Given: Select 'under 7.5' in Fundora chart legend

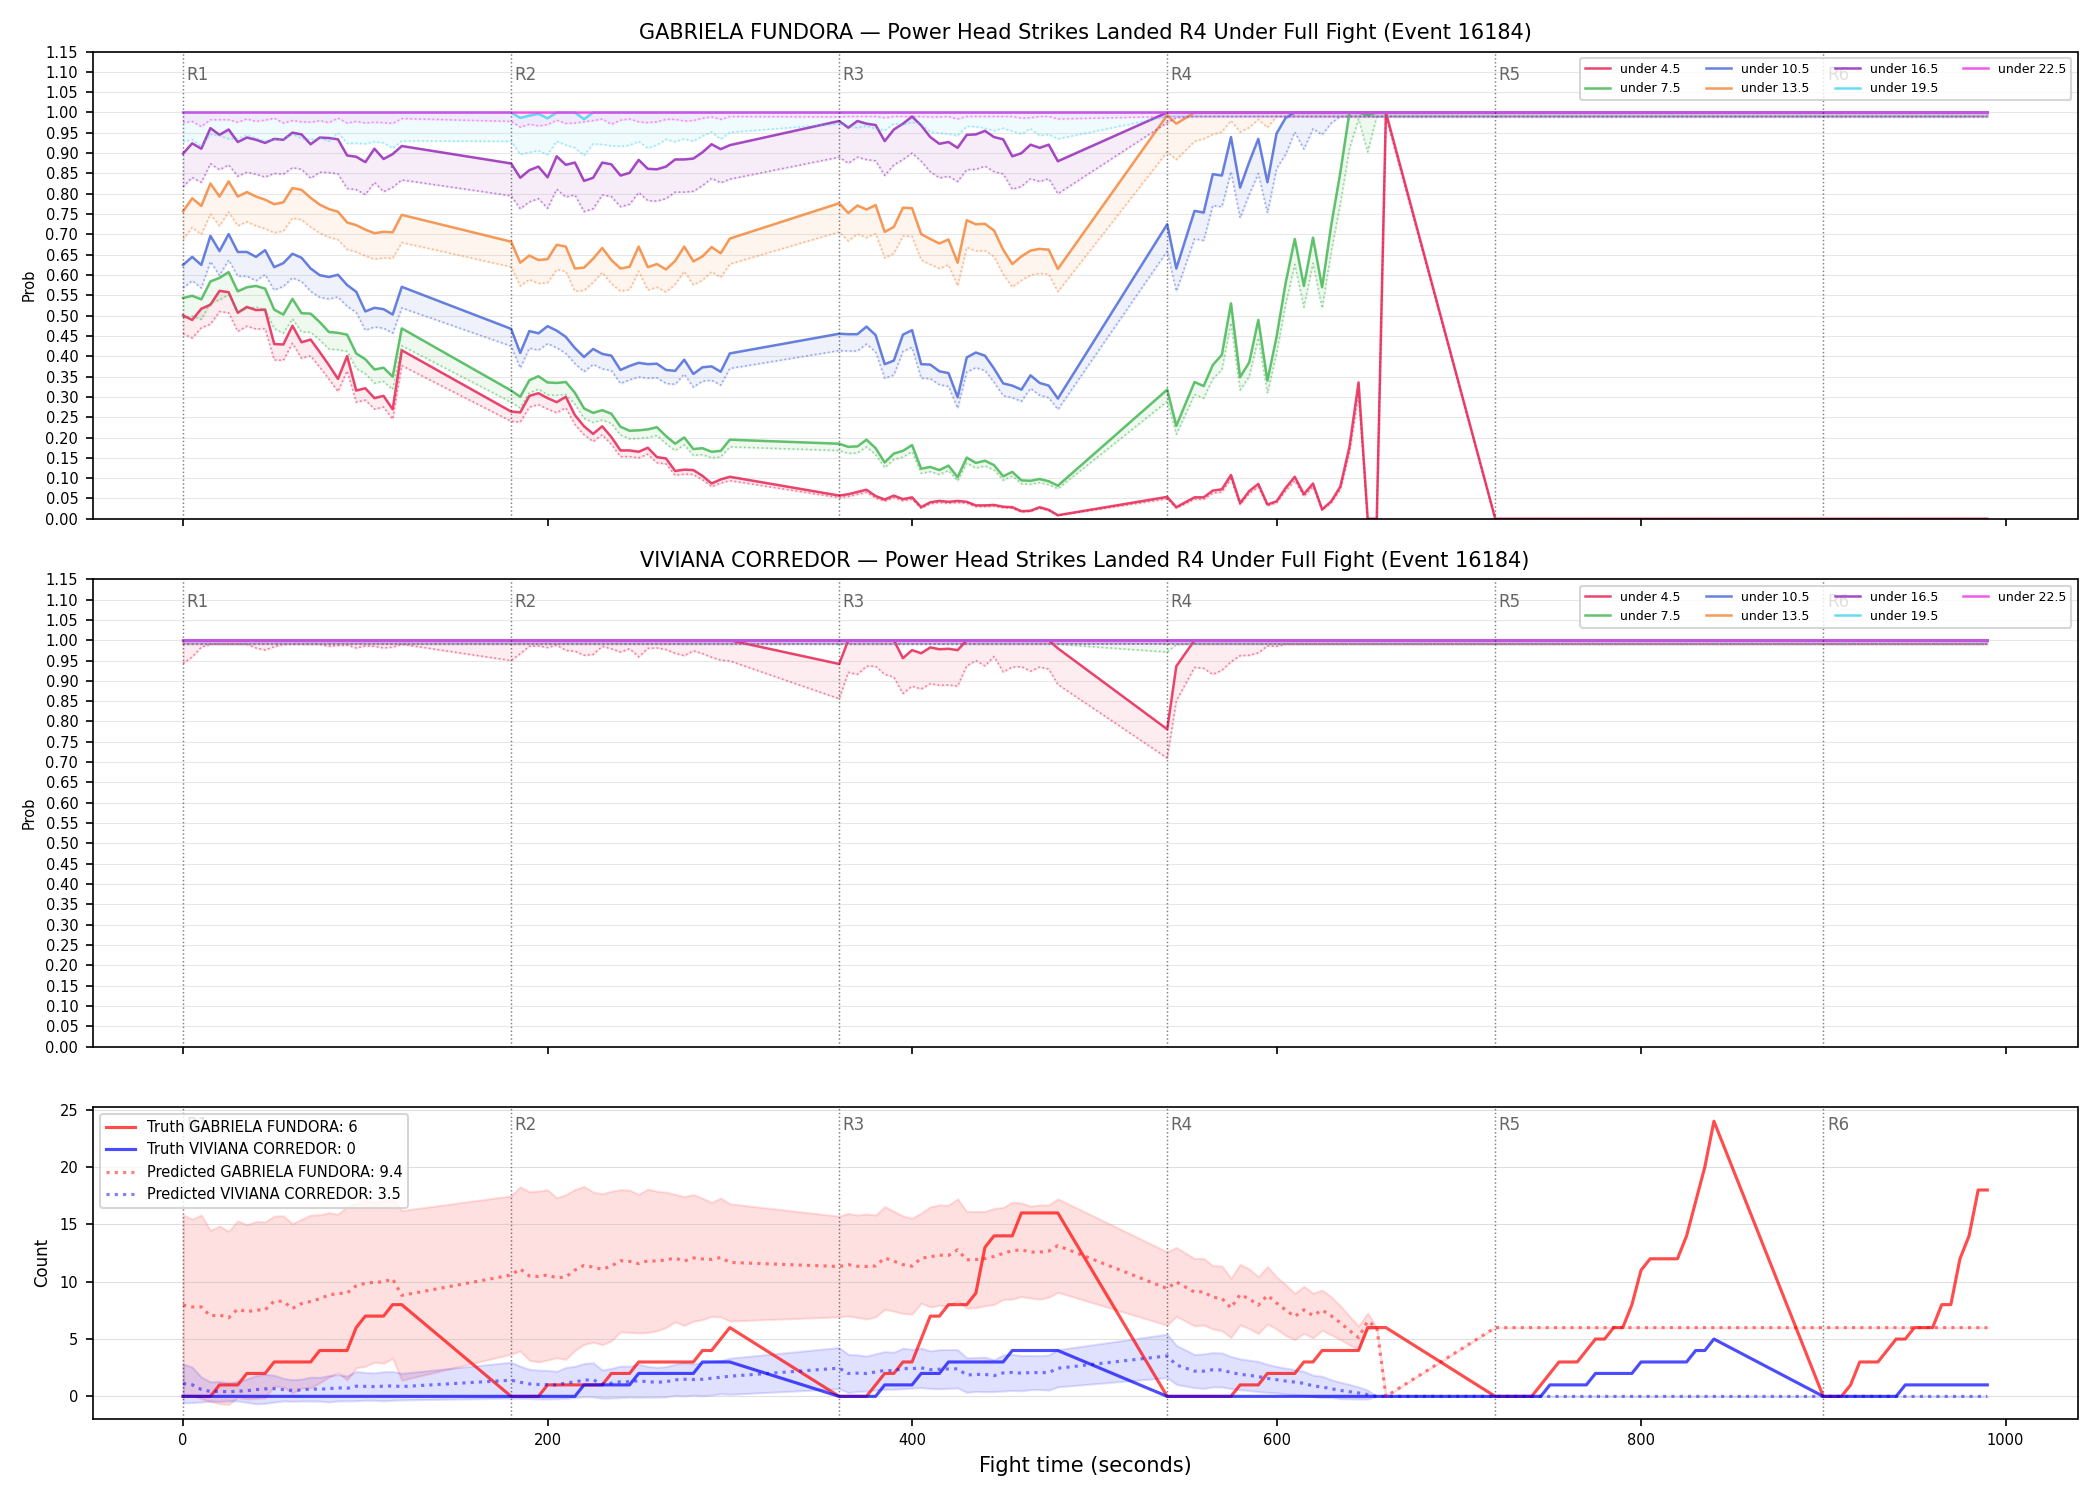Looking at the screenshot, I should pyautogui.click(x=1633, y=88).
